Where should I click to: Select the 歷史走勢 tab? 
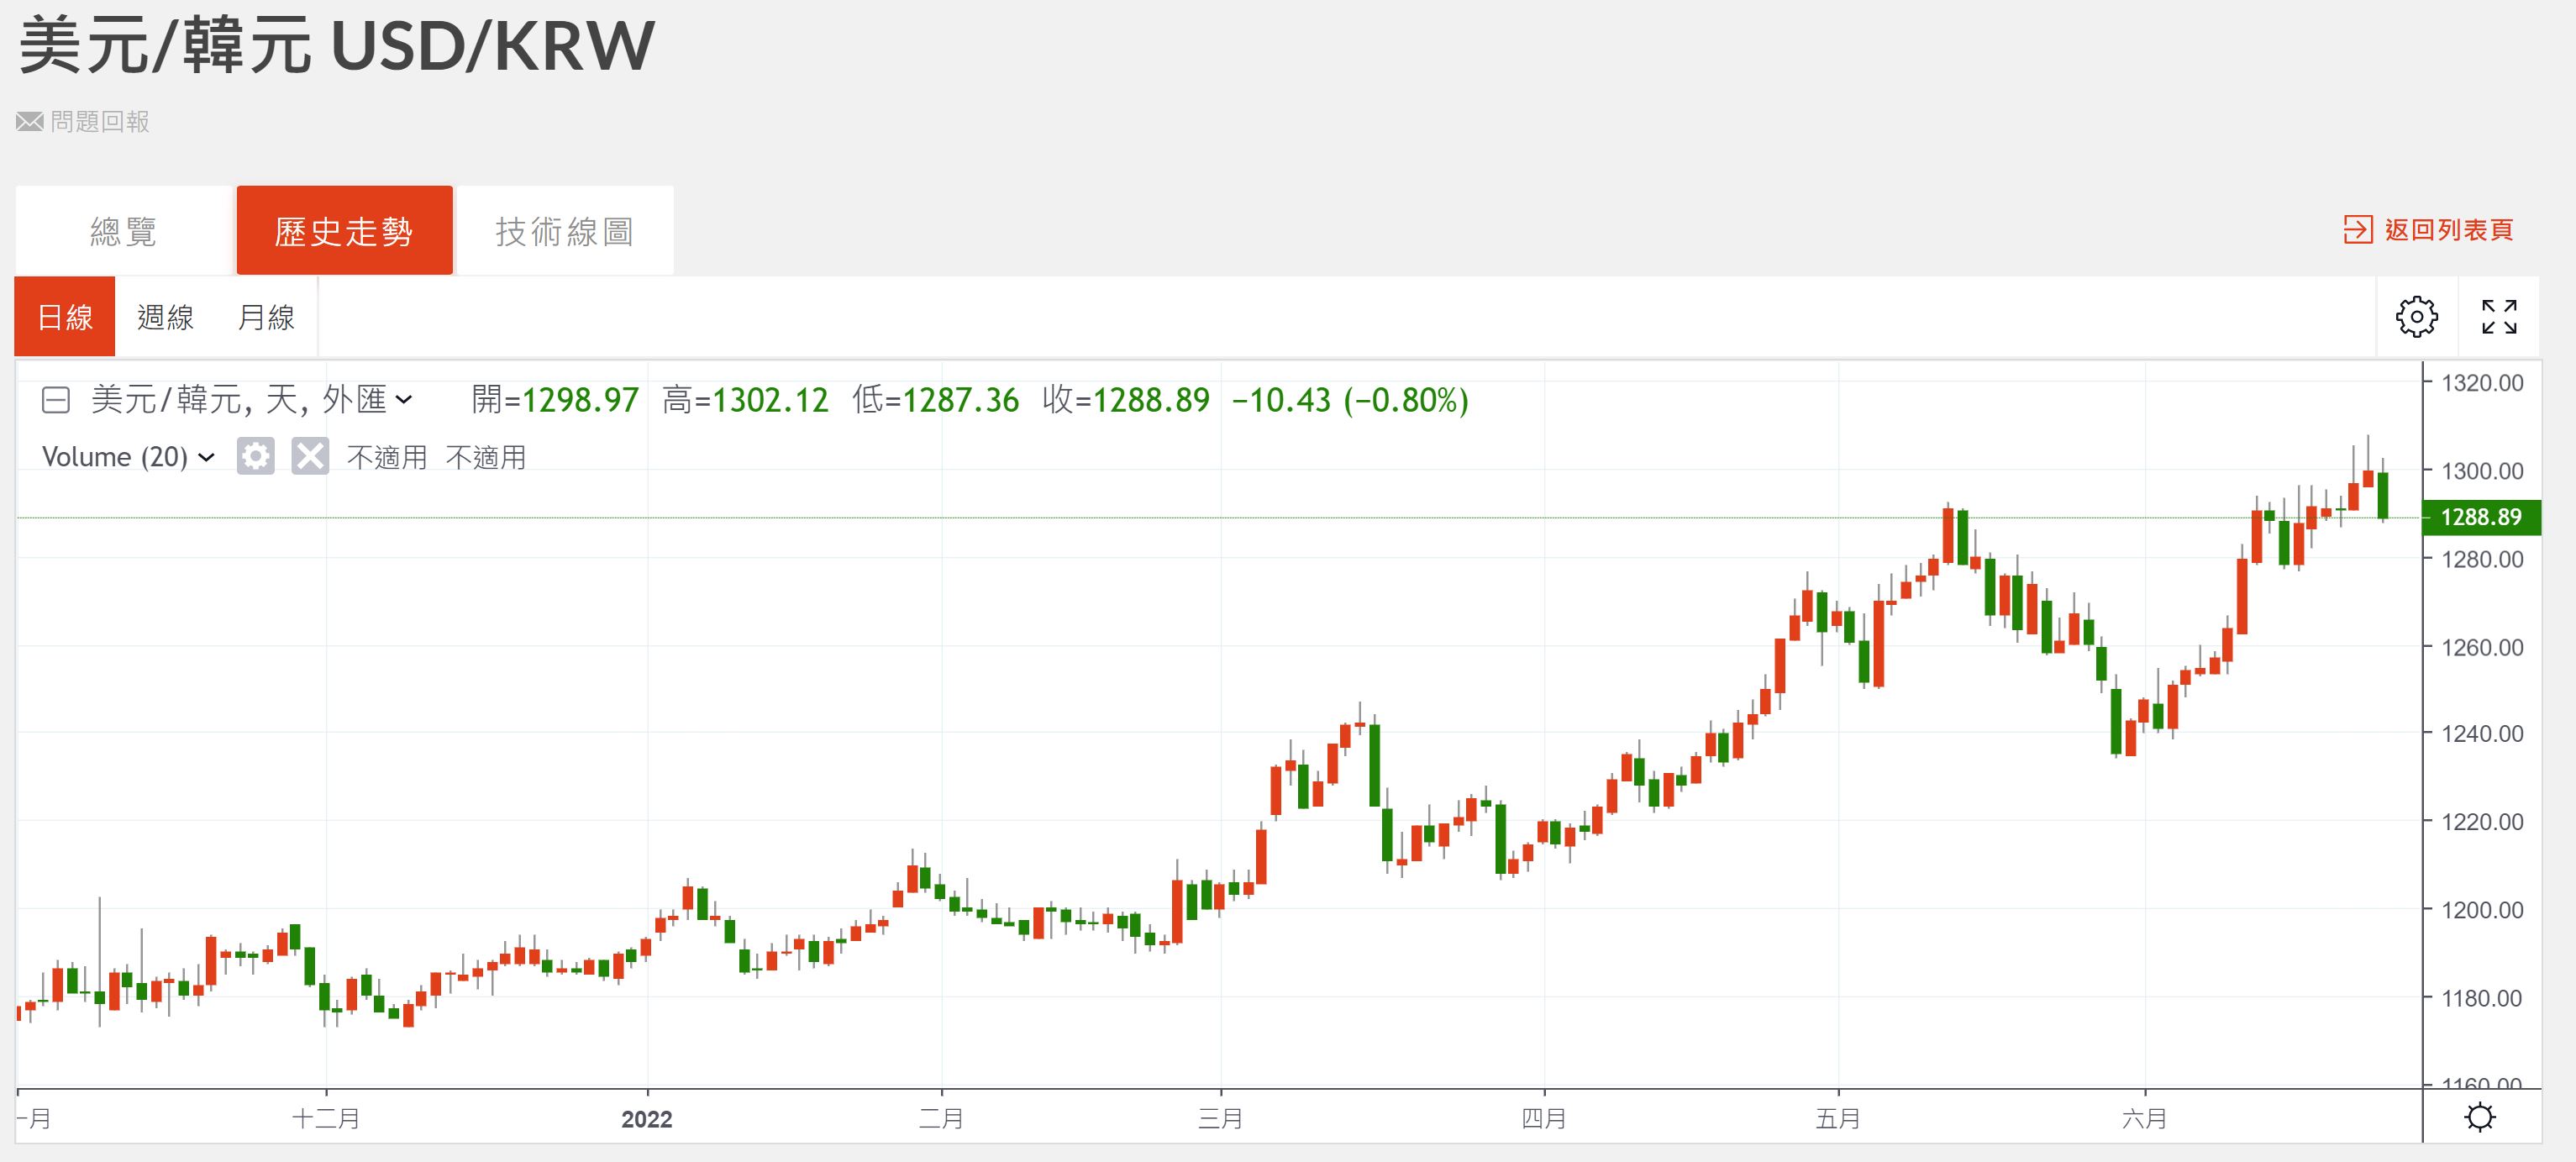(344, 231)
